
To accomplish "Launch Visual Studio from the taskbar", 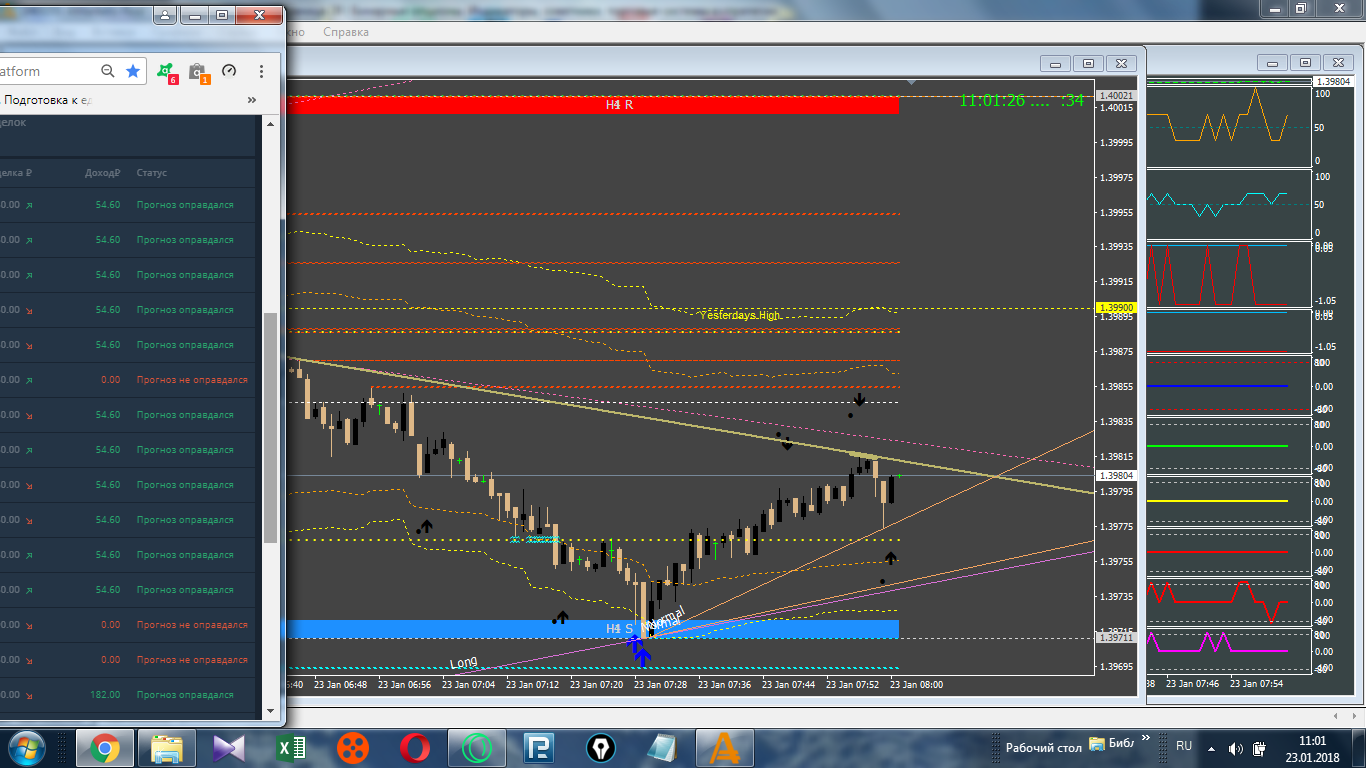I will tap(229, 747).
